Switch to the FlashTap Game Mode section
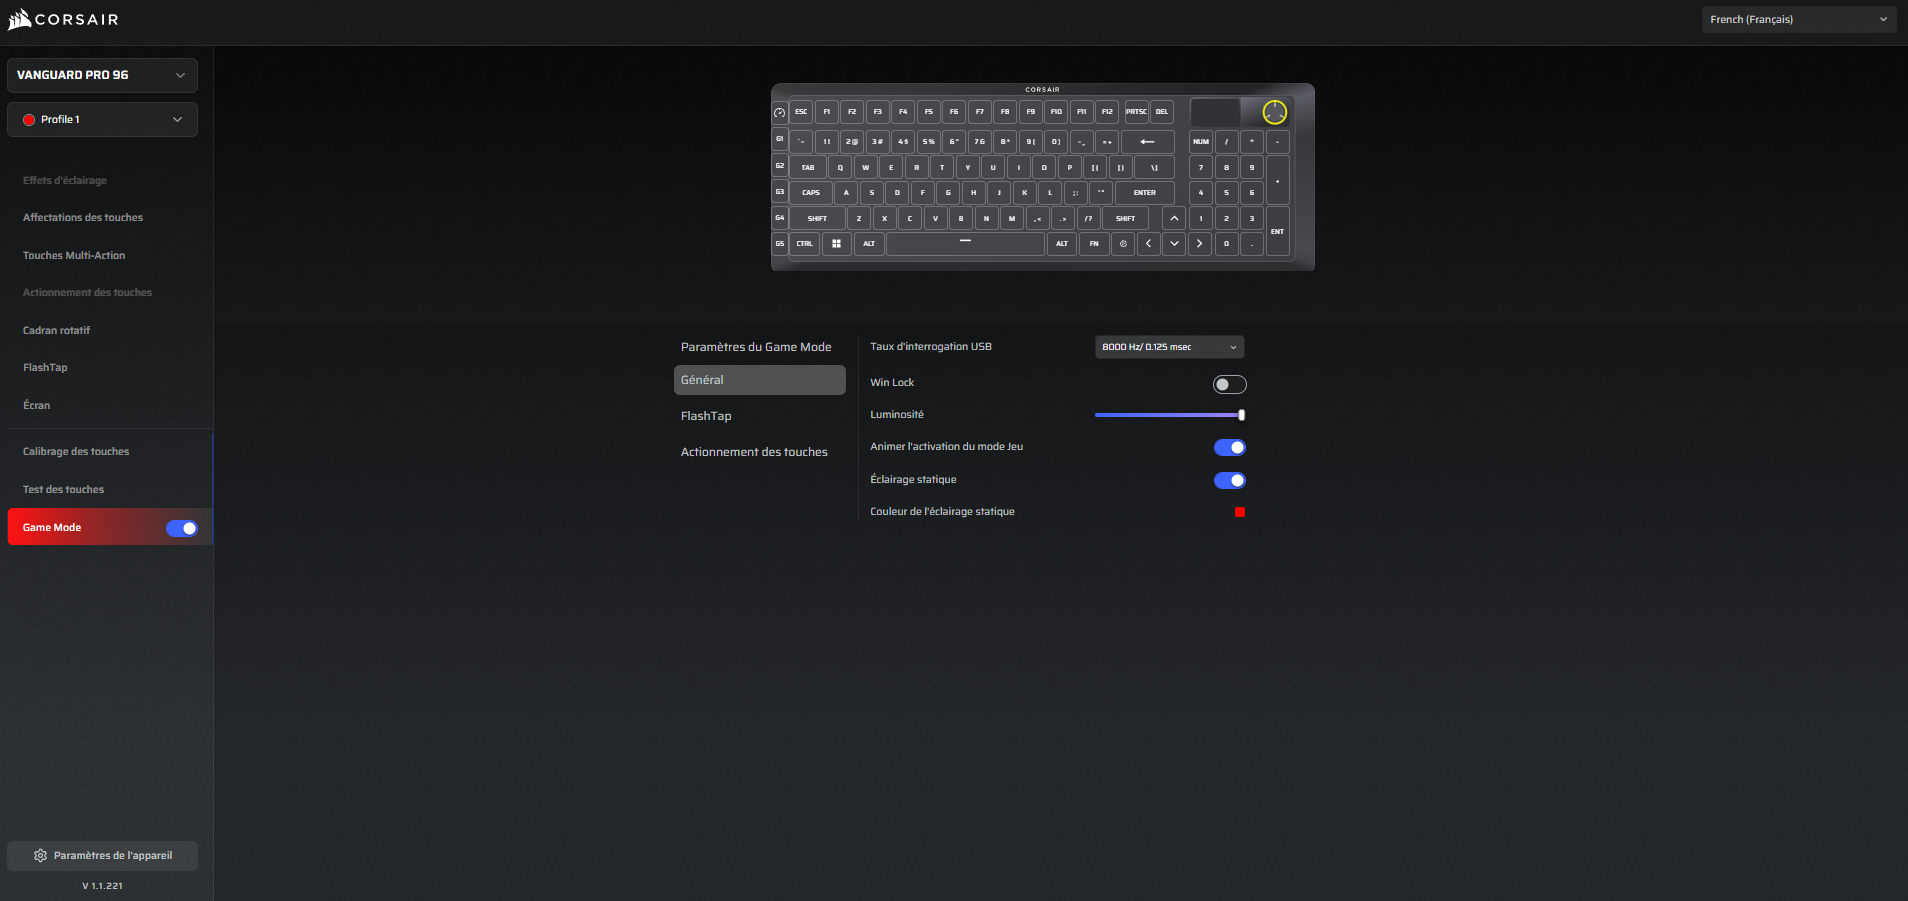 click(x=706, y=416)
